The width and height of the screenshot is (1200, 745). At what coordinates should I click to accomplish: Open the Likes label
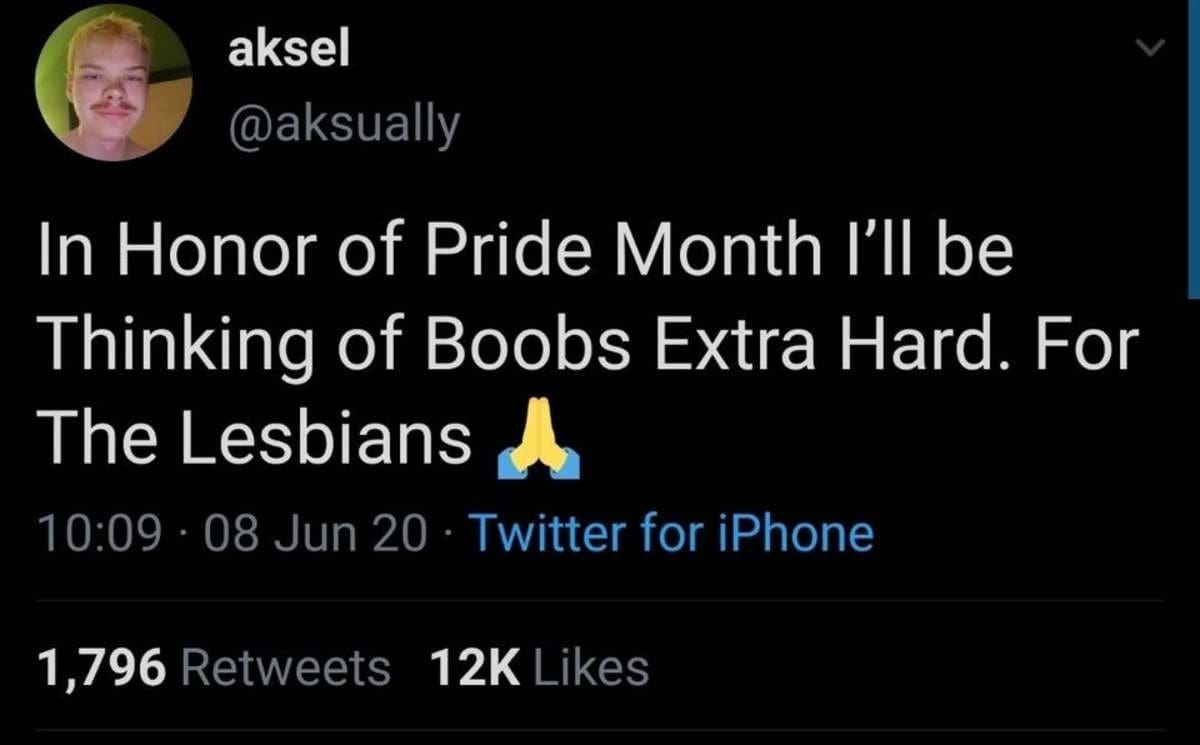[x=592, y=668]
